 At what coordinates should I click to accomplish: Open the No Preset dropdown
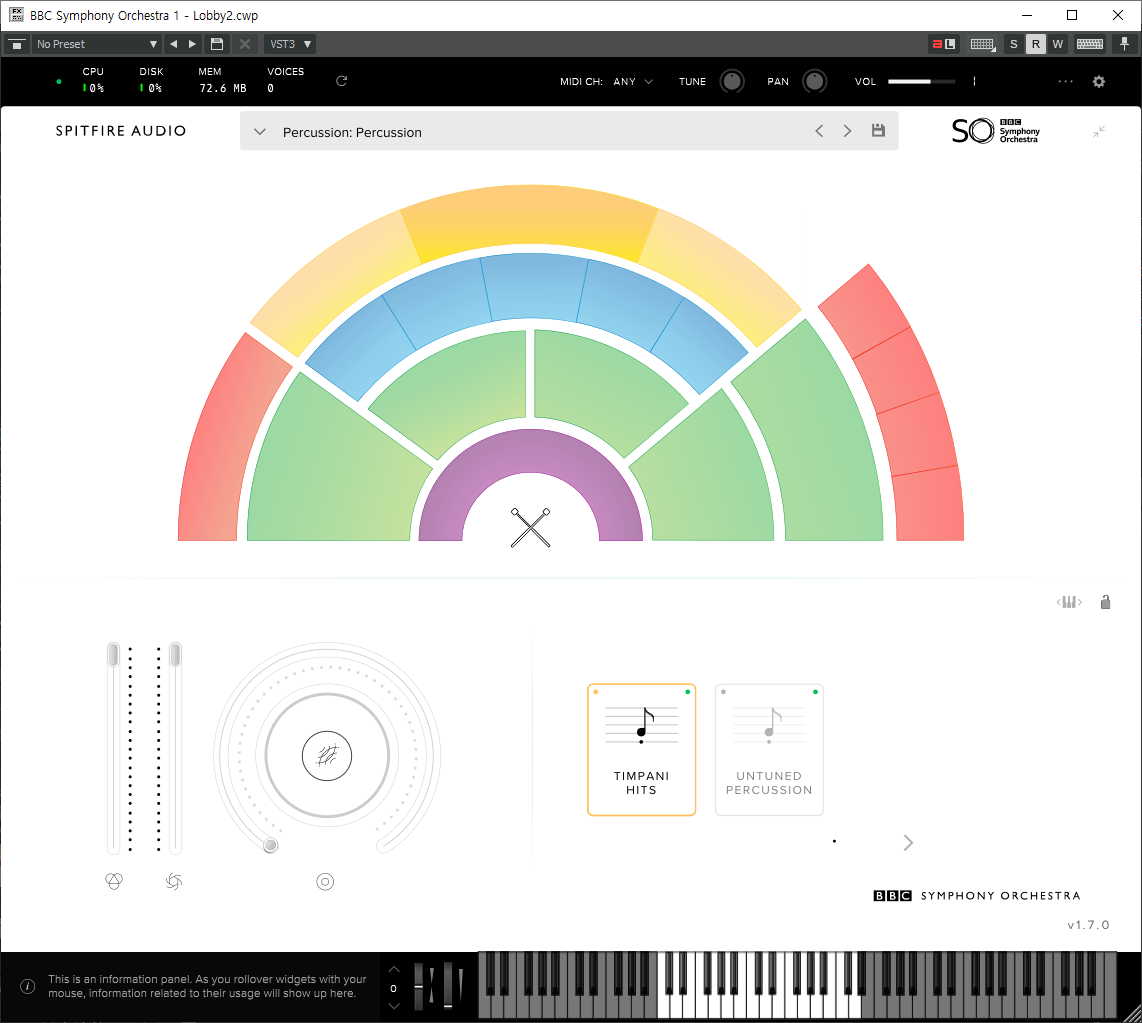click(95, 44)
